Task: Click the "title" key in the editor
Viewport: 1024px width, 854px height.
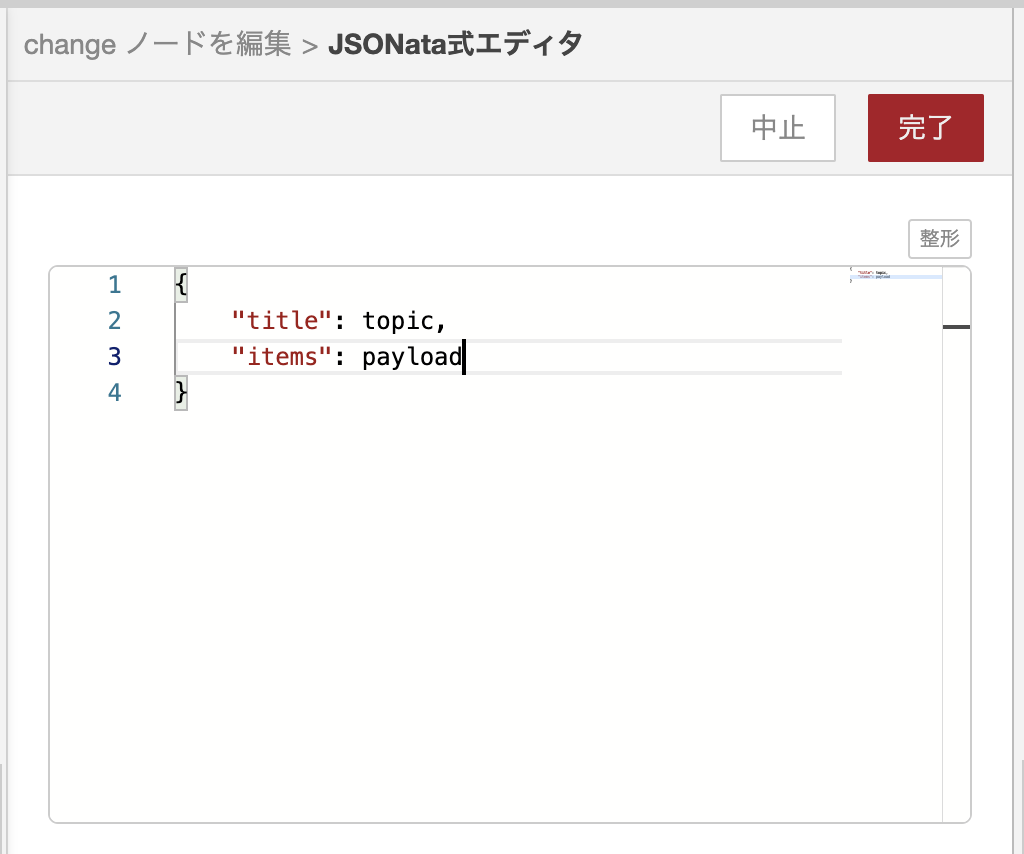Action: click(281, 321)
